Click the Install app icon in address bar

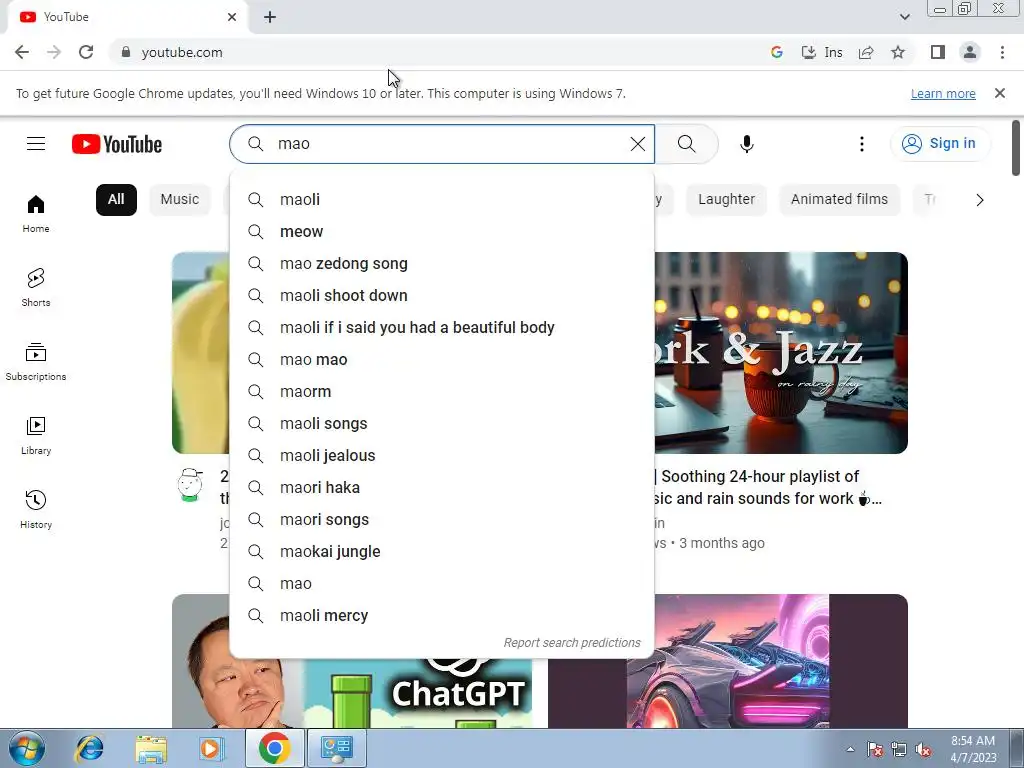(822, 52)
